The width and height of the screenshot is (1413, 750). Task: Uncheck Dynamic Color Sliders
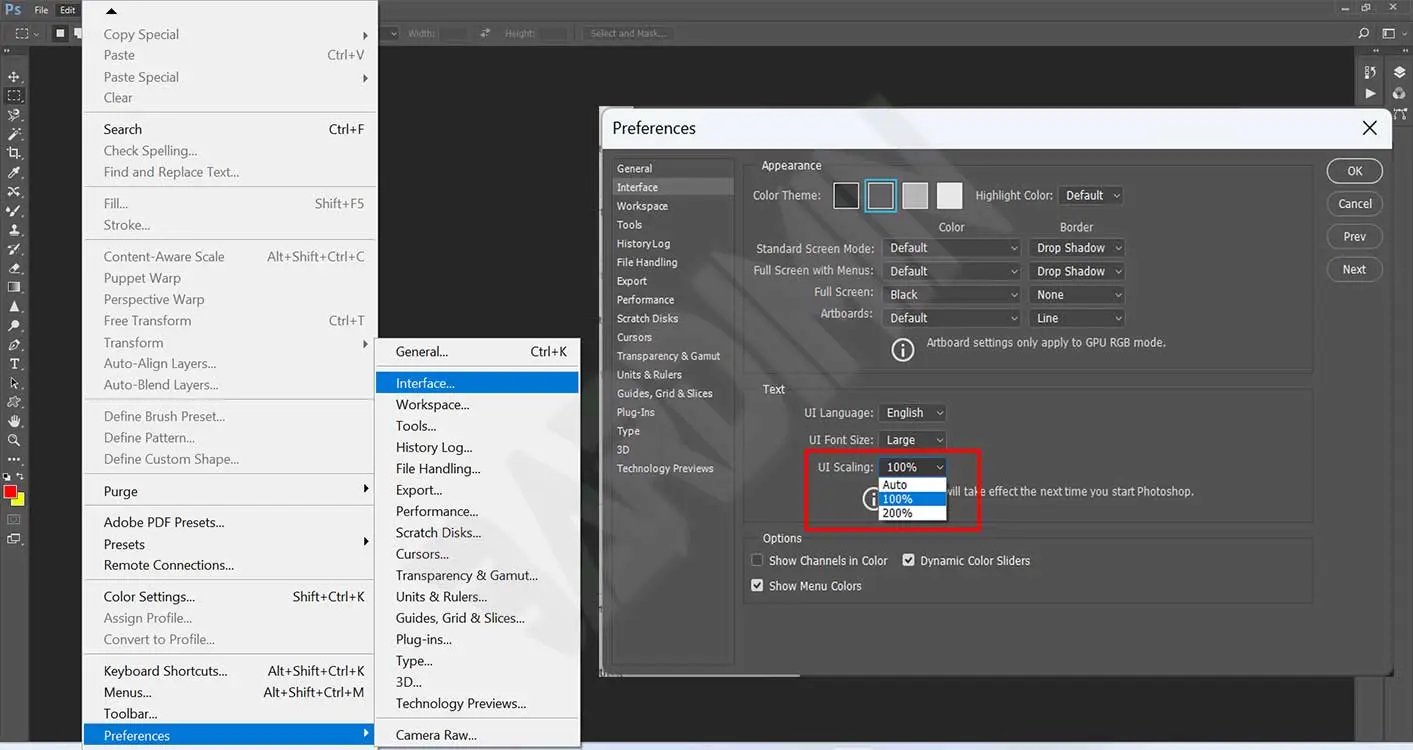coord(909,561)
